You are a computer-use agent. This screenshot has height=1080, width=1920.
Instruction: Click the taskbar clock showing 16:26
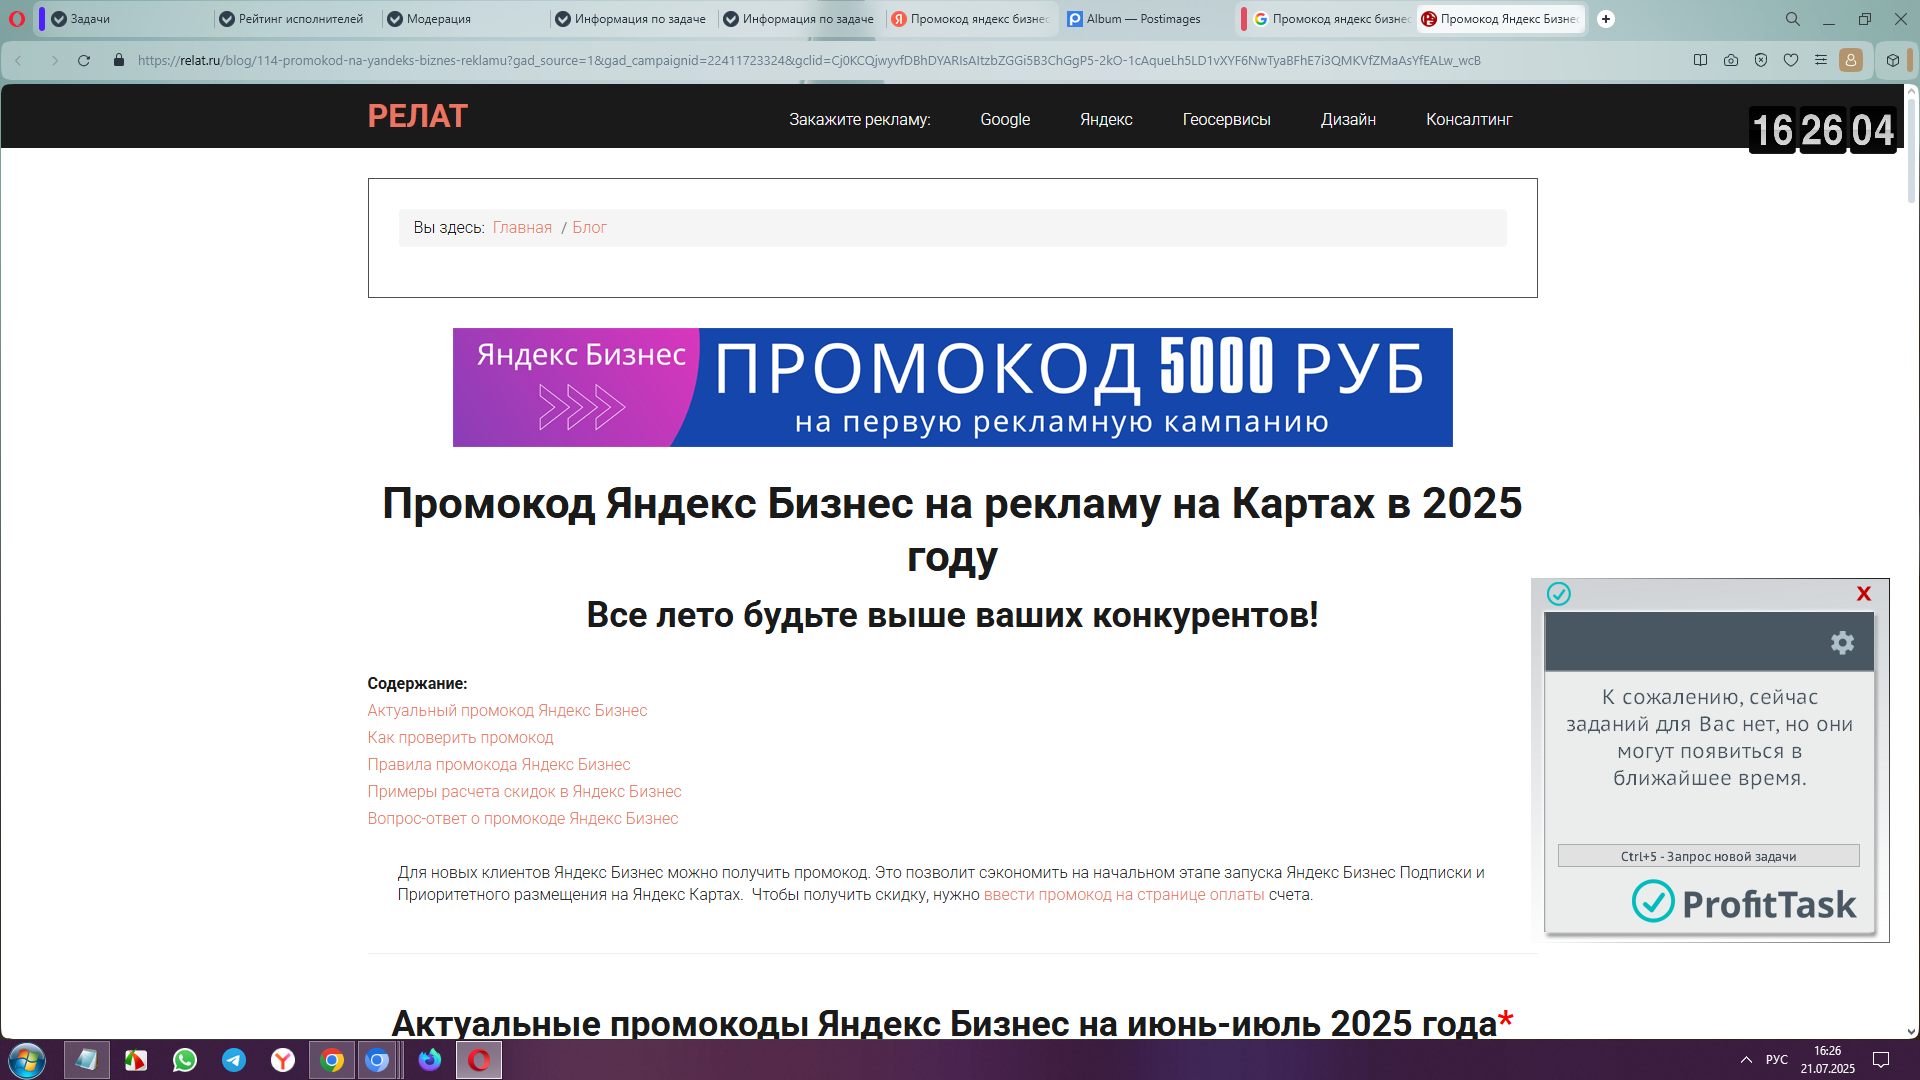1827,1060
